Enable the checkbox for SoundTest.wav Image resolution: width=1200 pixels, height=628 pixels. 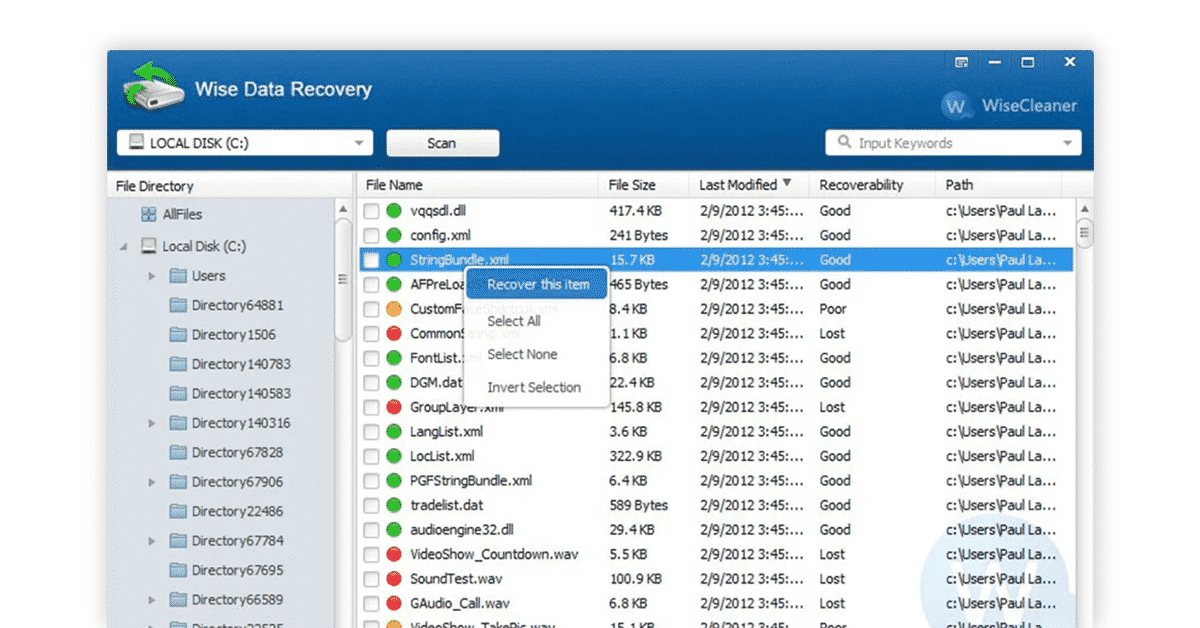click(371, 579)
